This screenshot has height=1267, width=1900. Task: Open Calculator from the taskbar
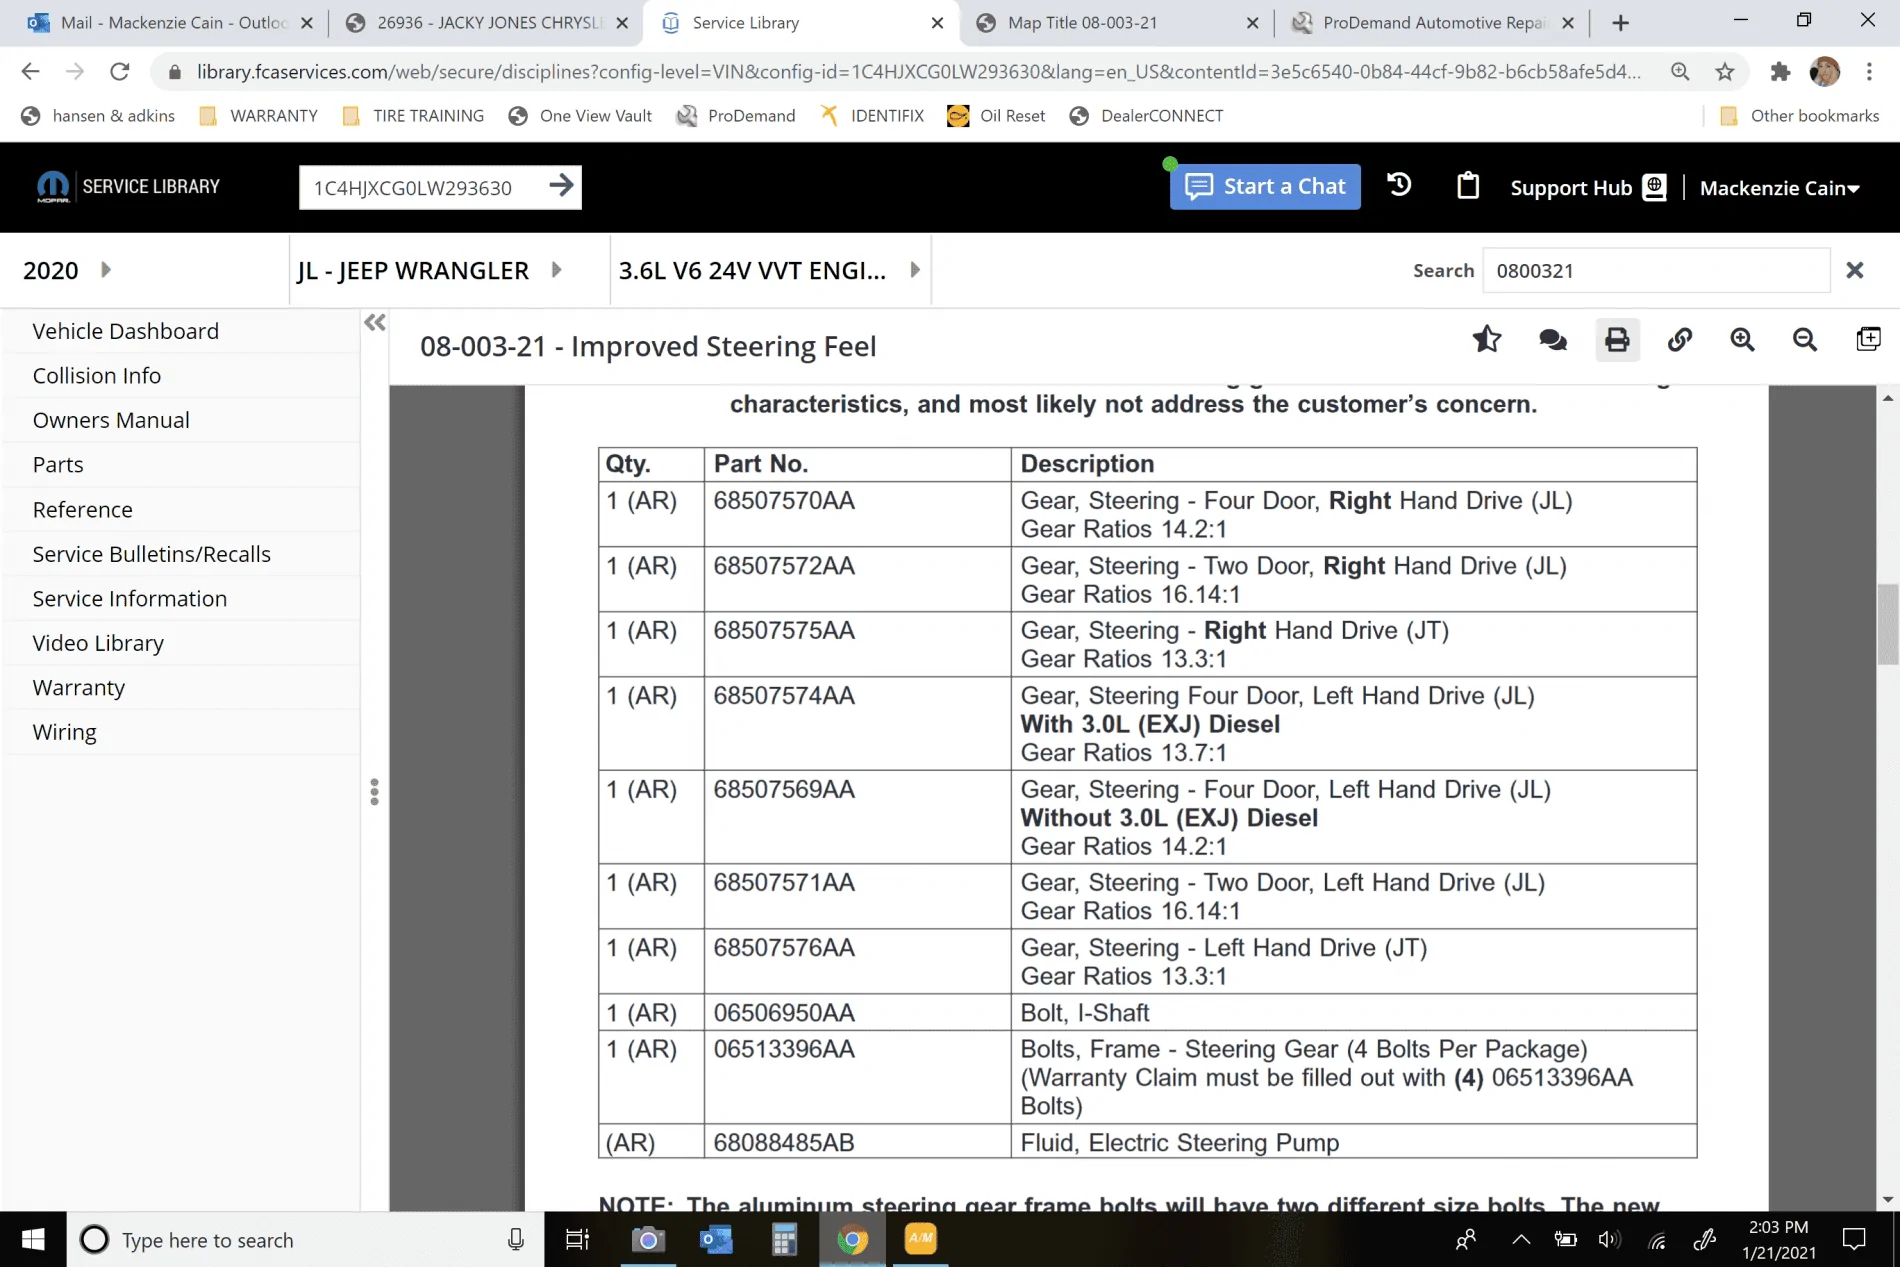(x=784, y=1240)
